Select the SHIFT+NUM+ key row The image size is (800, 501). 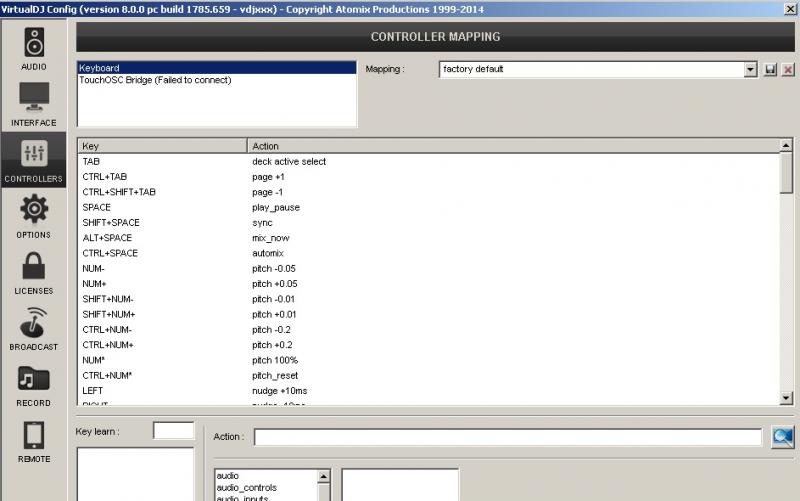tap(429, 314)
